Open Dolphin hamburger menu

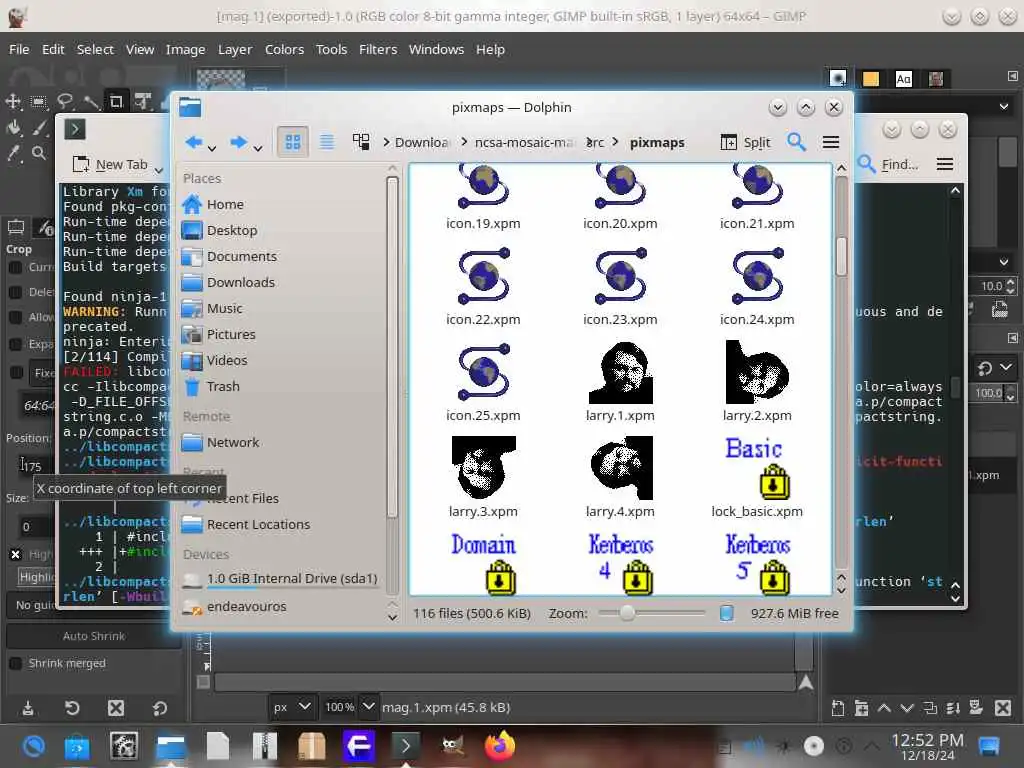click(831, 142)
